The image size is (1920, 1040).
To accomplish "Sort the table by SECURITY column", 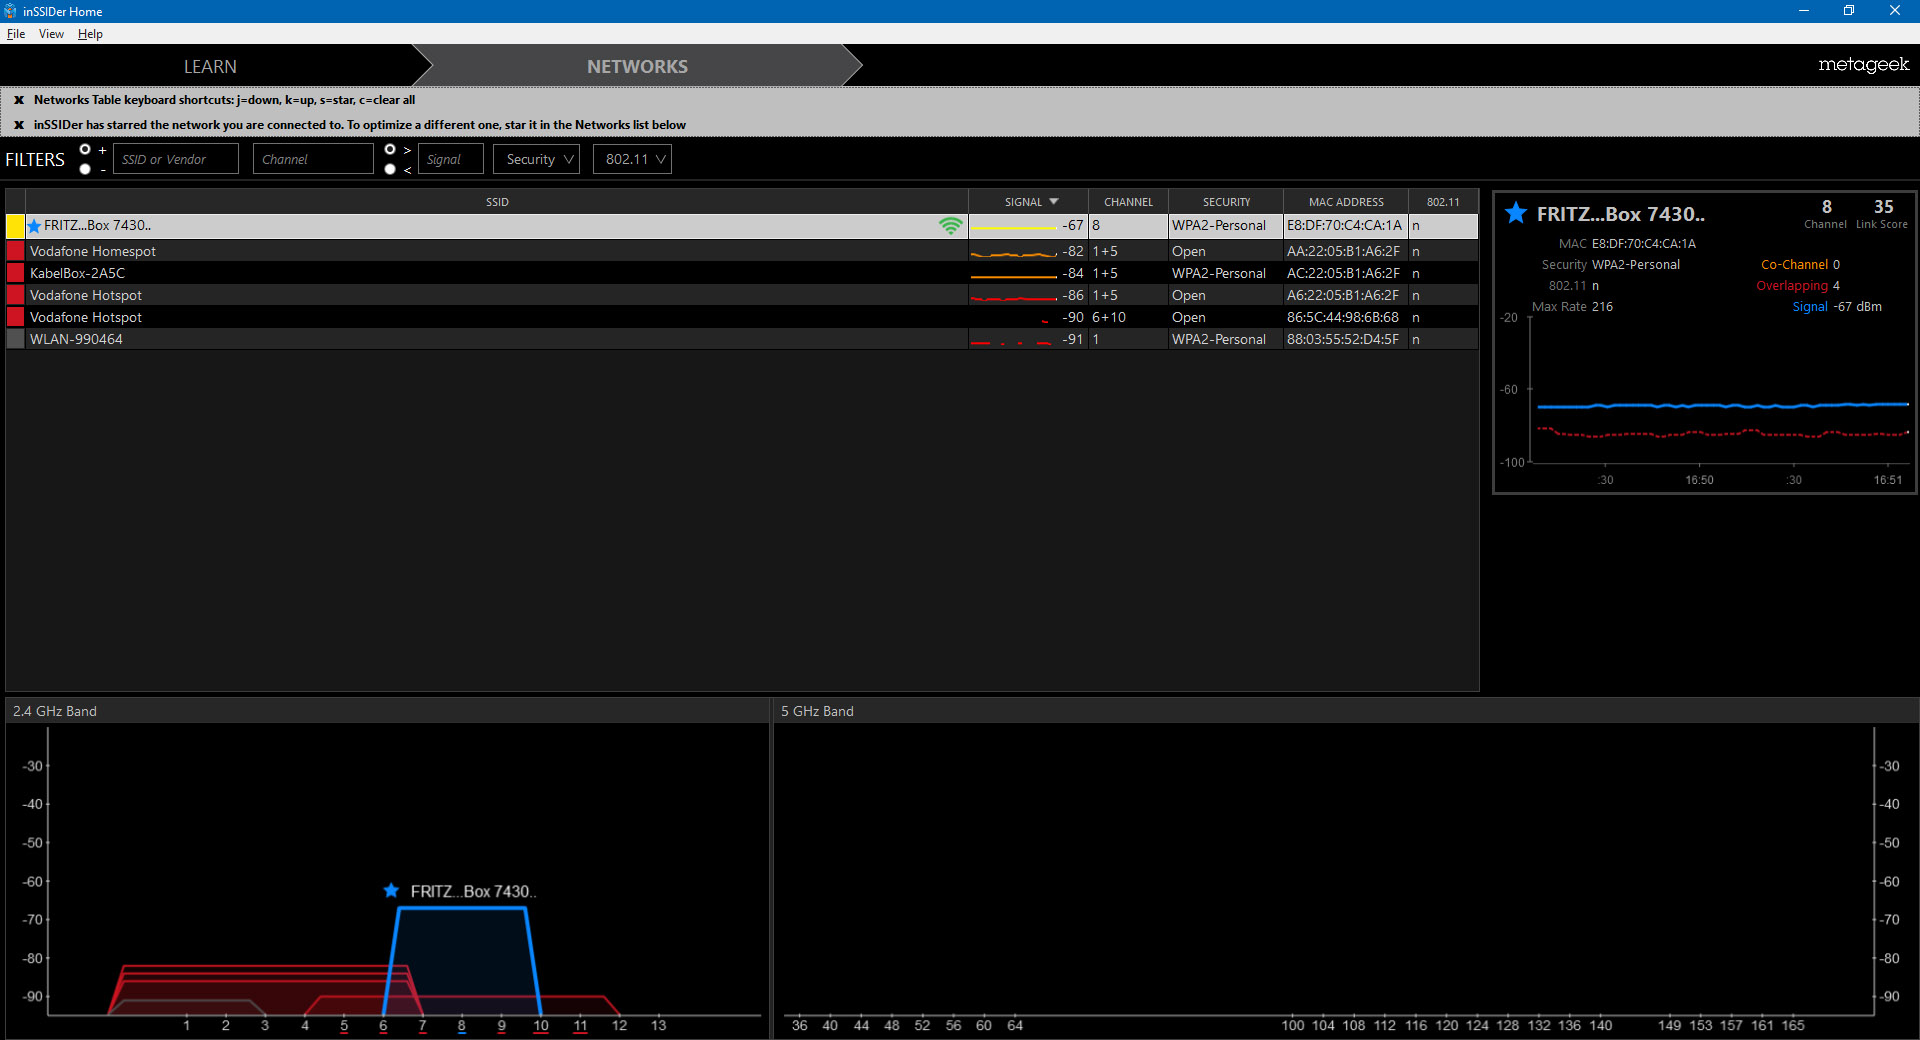I will click(x=1226, y=202).
